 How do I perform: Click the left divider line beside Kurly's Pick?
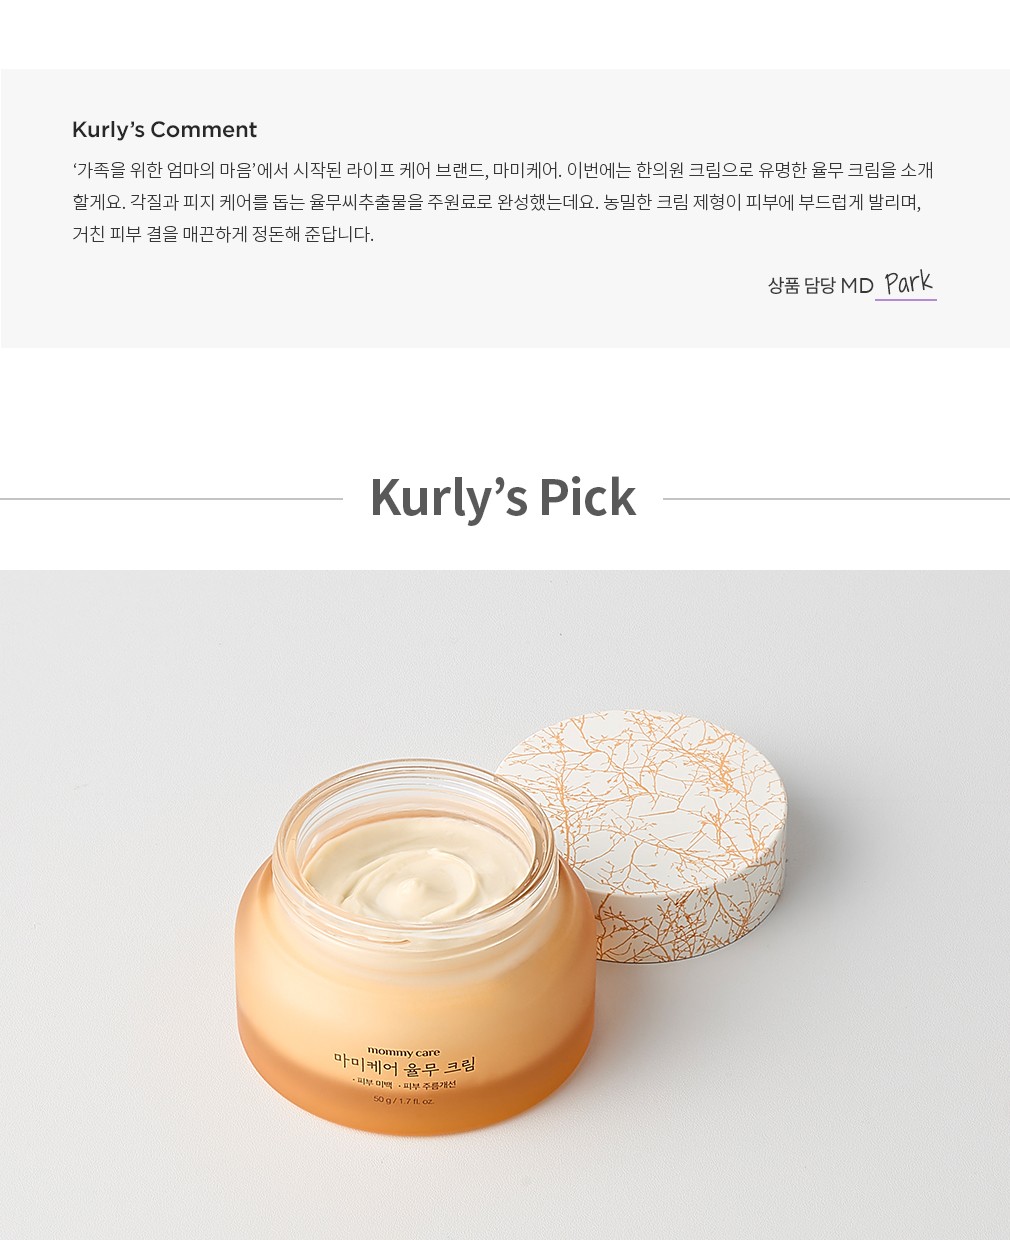tap(171, 498)
